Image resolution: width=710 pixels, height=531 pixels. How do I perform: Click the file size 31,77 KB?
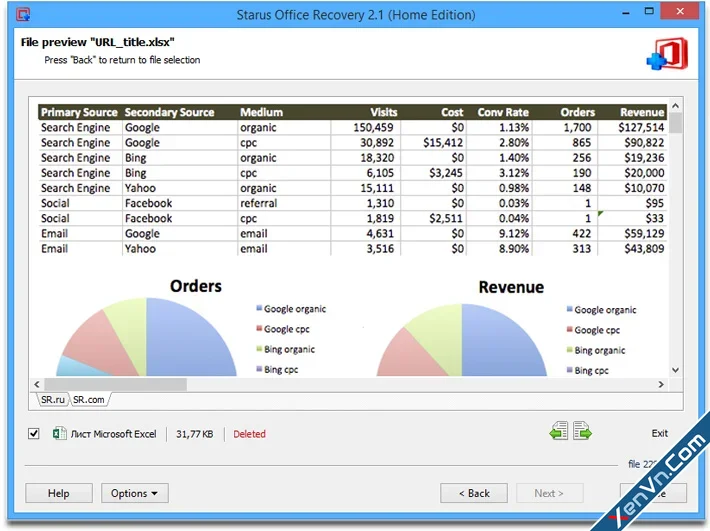pyautogui.click(x=194, y=434)
